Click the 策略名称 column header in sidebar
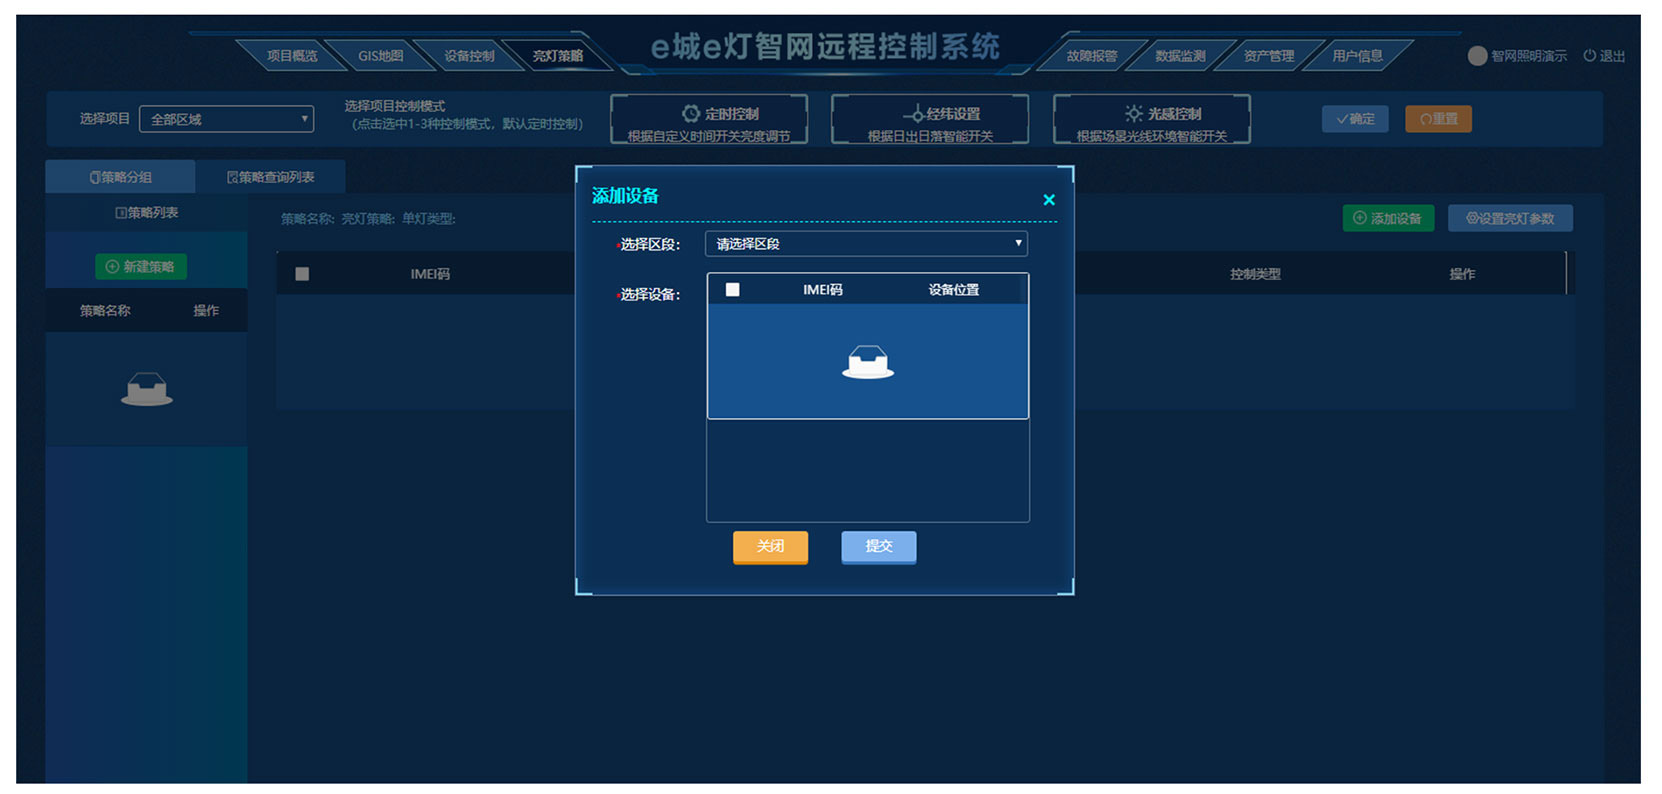The width and height of the screenshot is (1662, 794). pos(105,311)
